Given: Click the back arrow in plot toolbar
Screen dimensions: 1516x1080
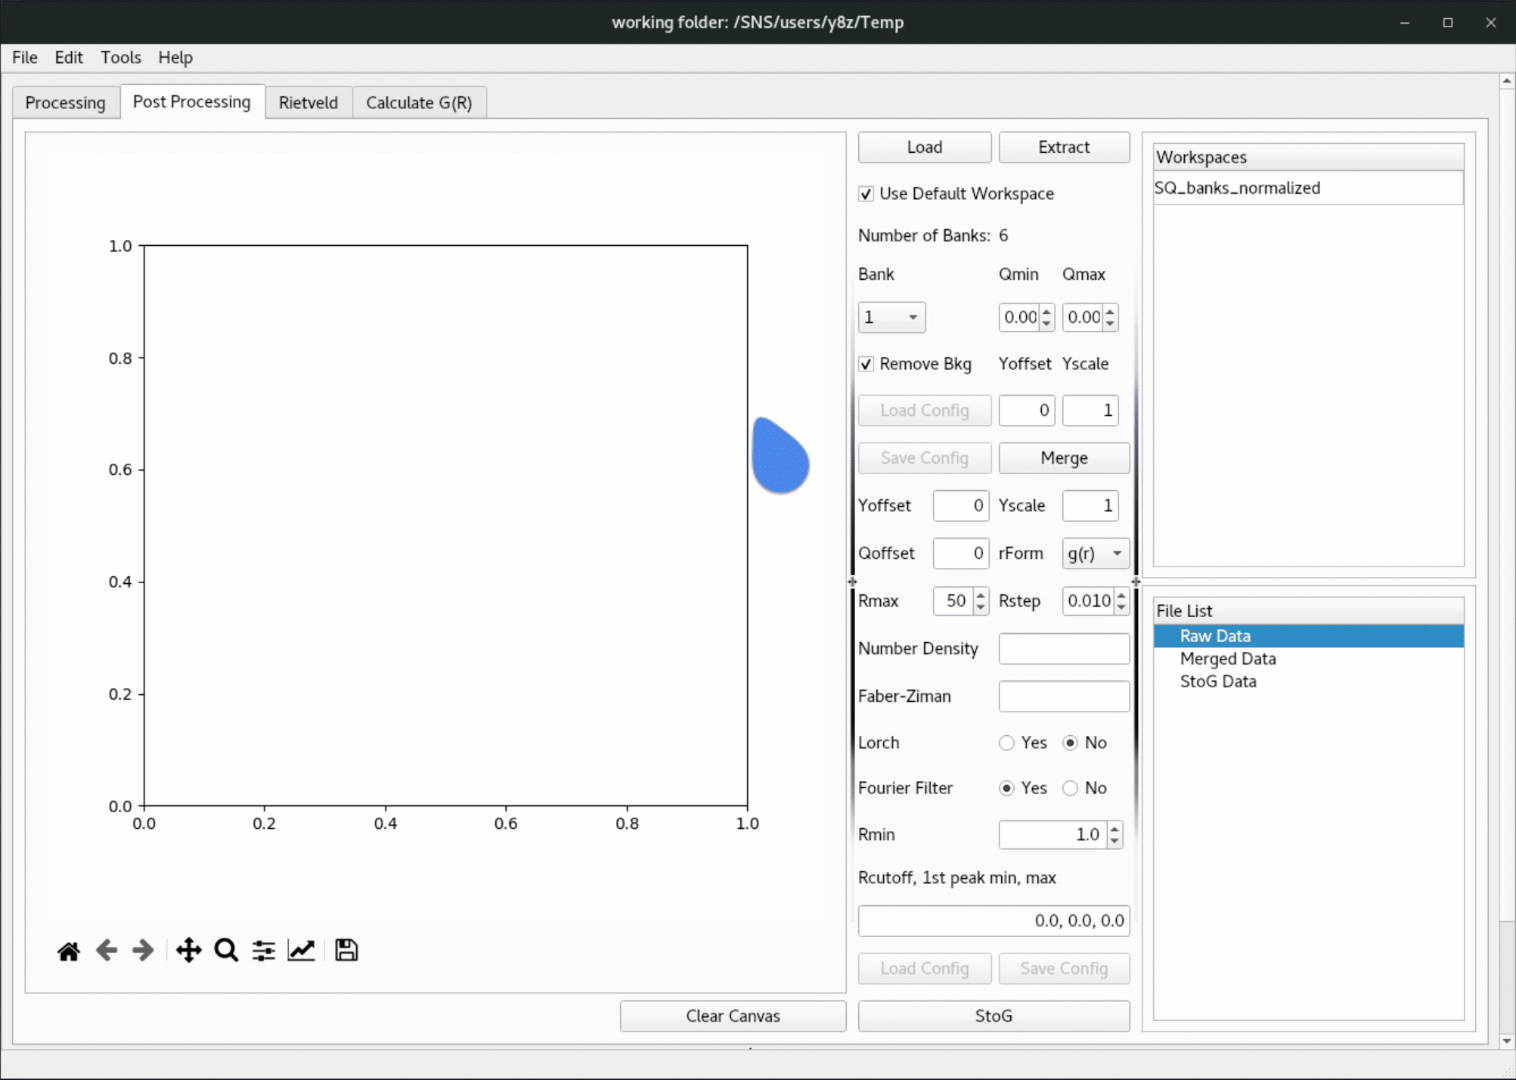Looking at the screenshot, I should tap(106, 951).
